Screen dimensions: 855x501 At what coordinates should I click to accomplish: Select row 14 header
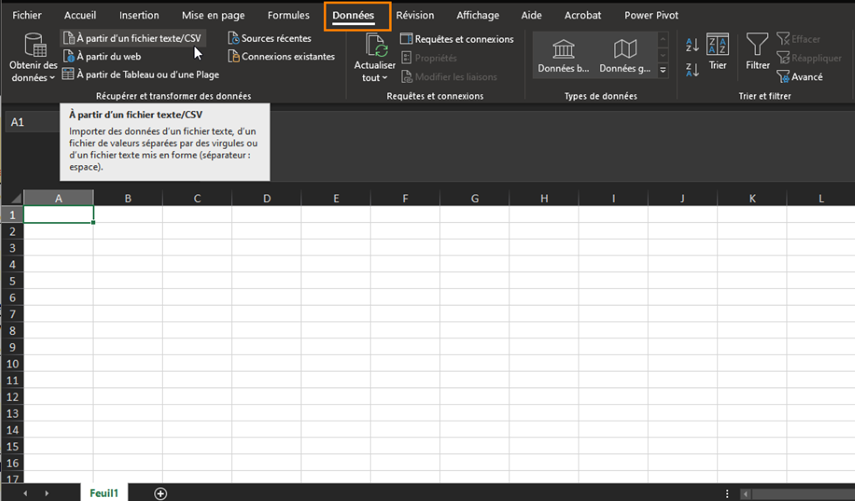[x=12, y=430]
